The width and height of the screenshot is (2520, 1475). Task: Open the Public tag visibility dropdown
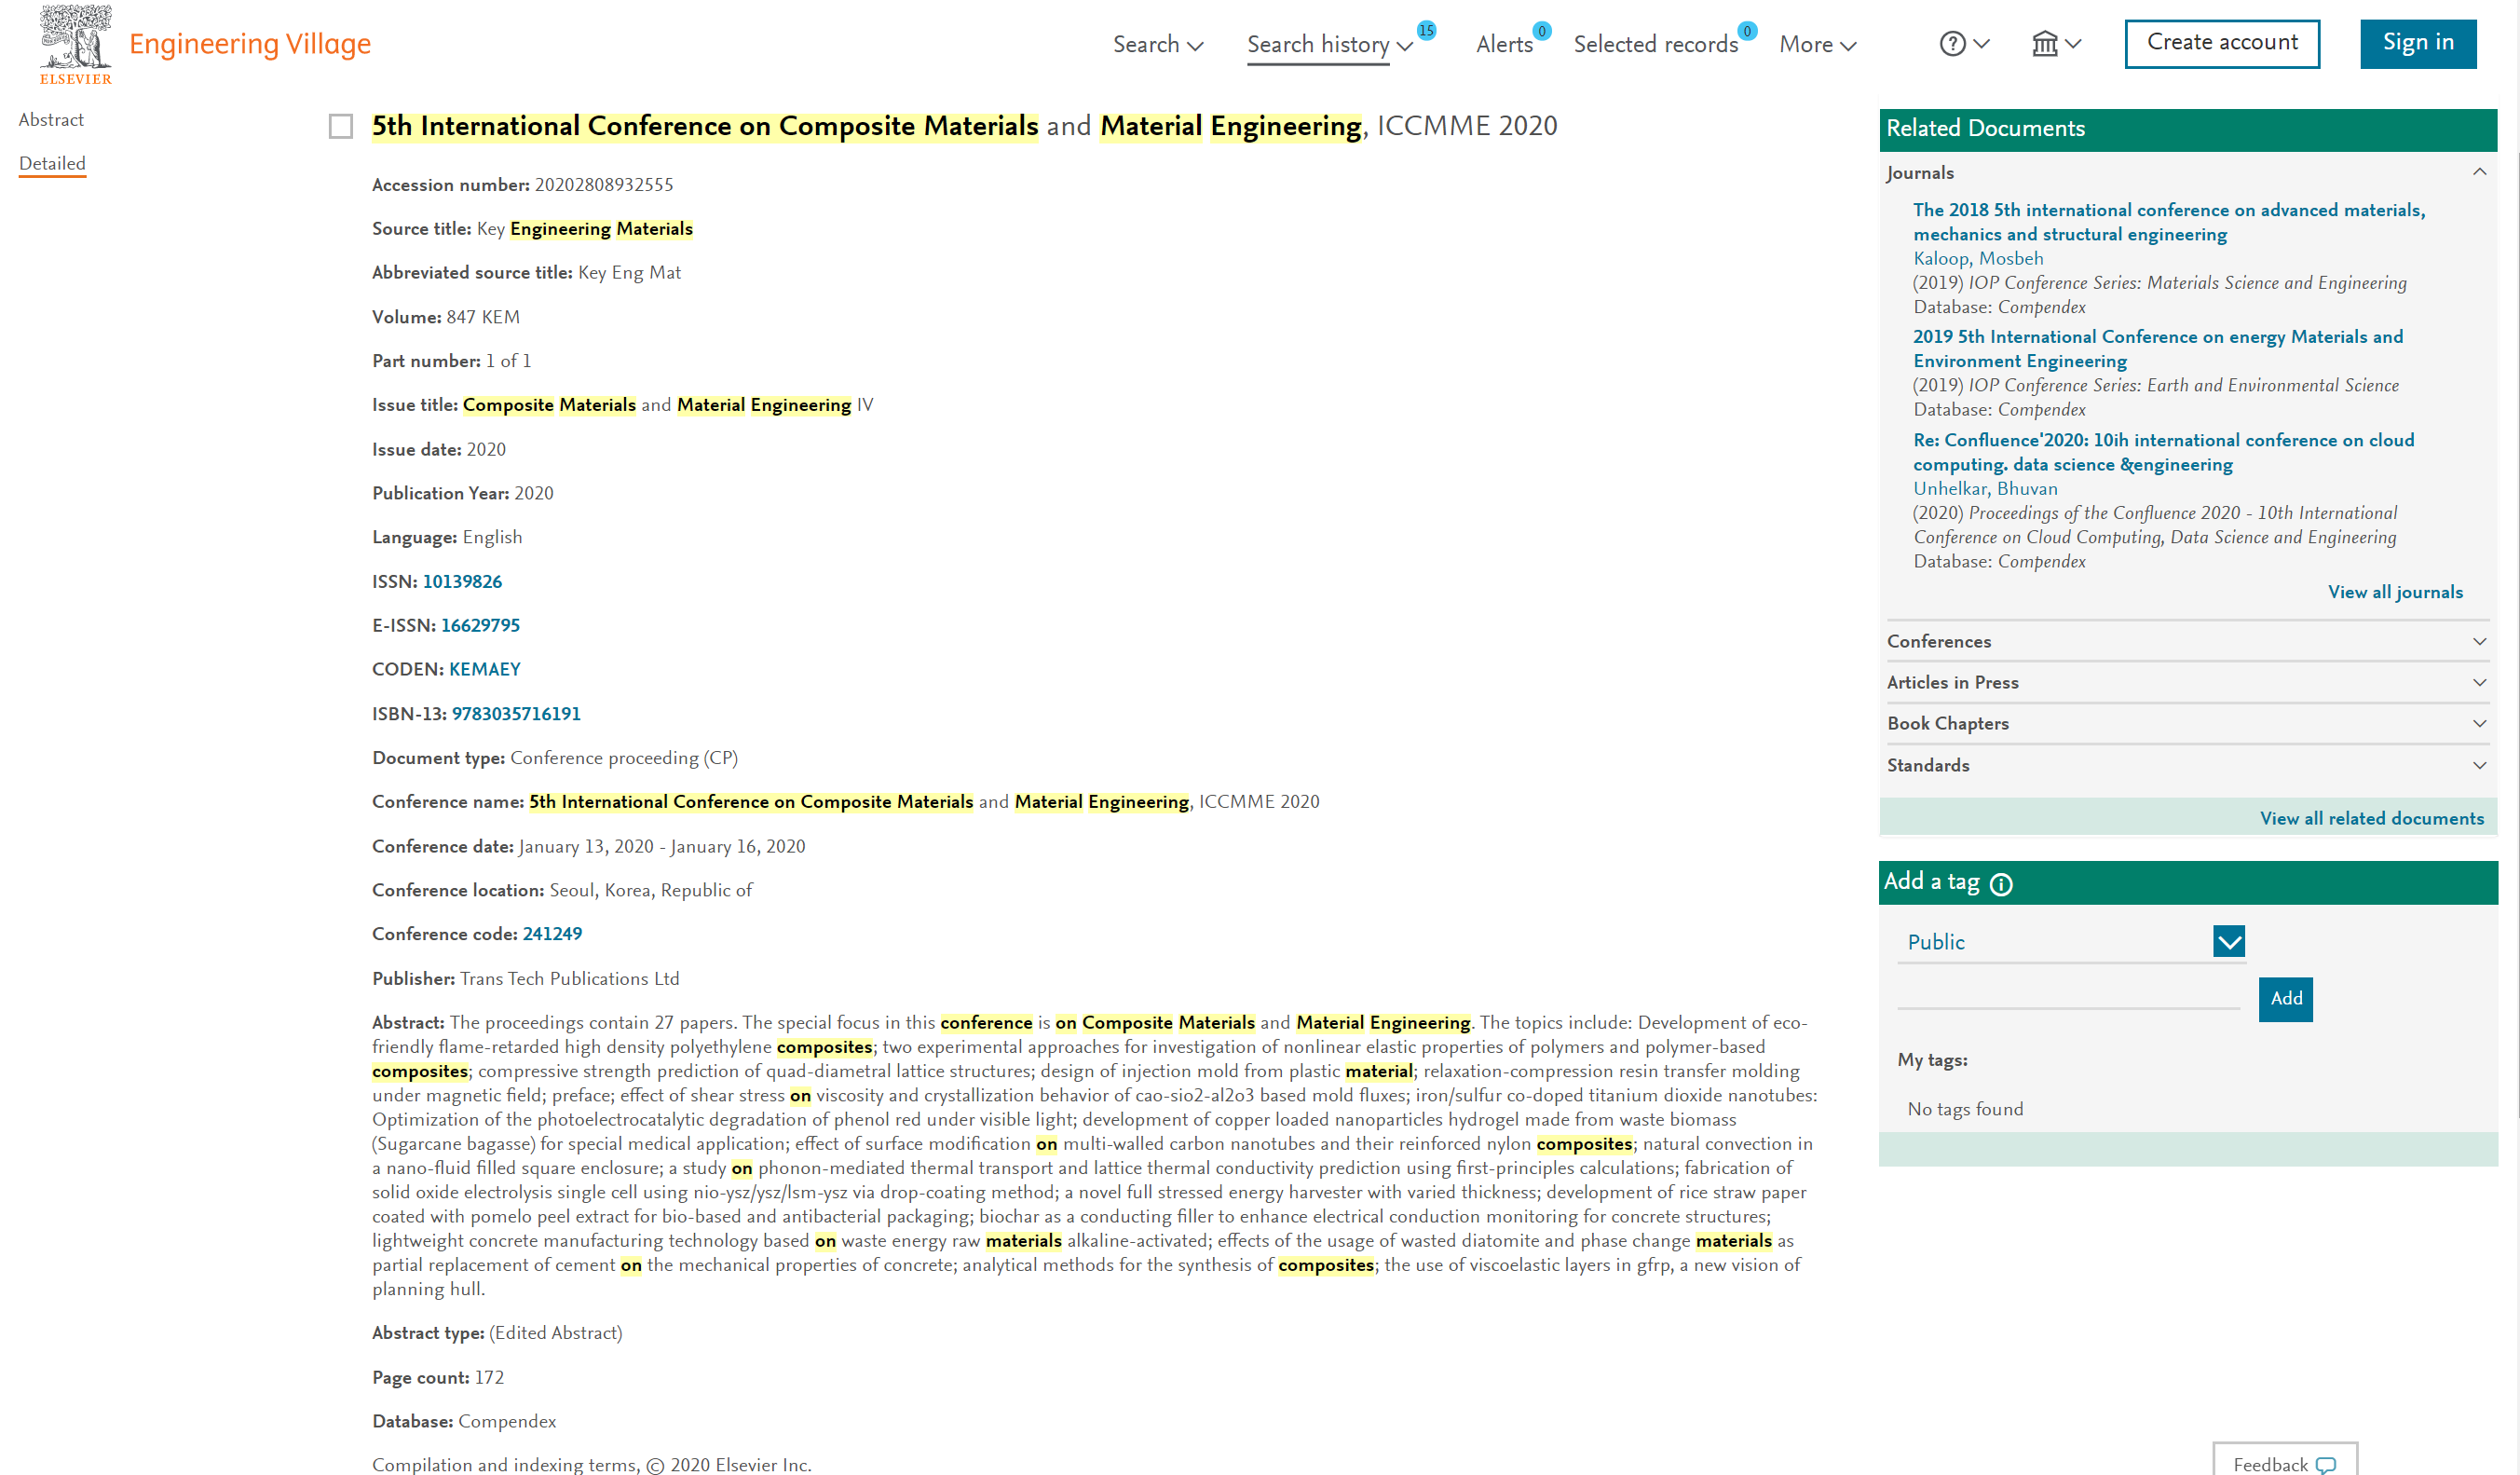tap(2229, 941)
